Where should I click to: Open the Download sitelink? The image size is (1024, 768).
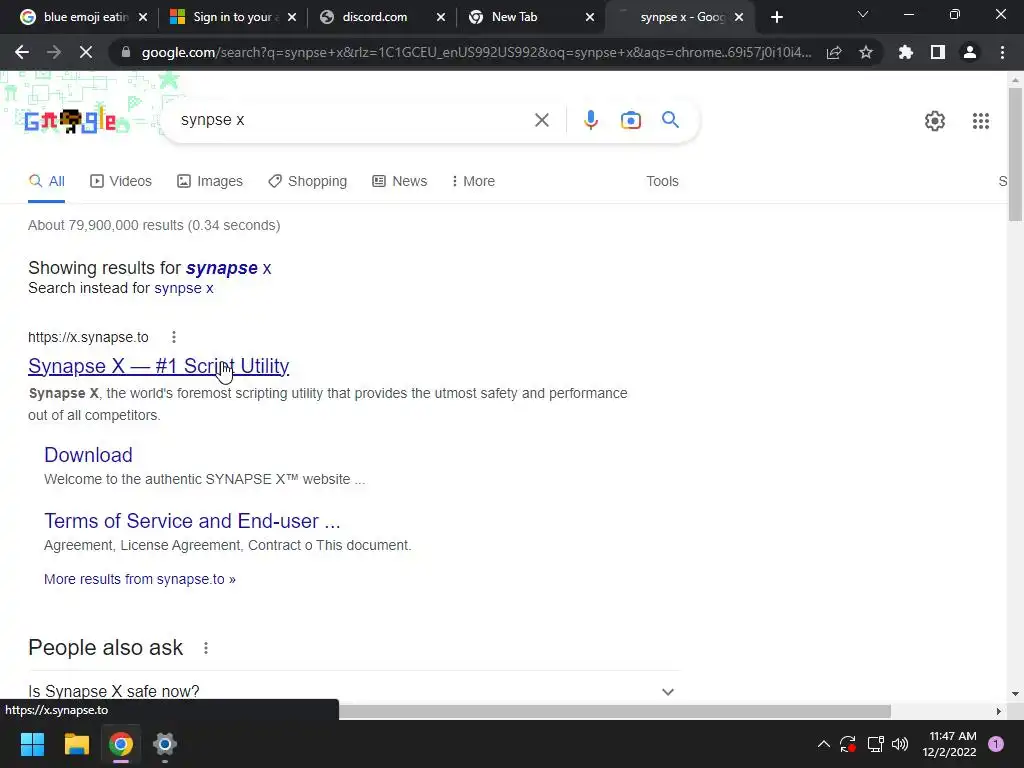coord(88,455)
